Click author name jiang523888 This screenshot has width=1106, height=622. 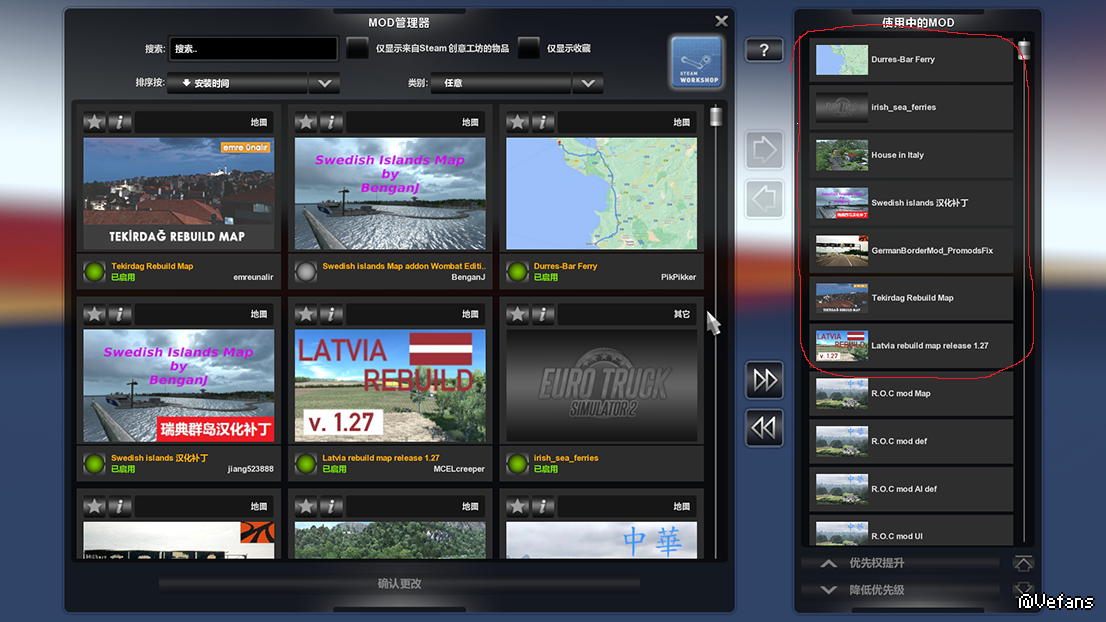(250, 469)
